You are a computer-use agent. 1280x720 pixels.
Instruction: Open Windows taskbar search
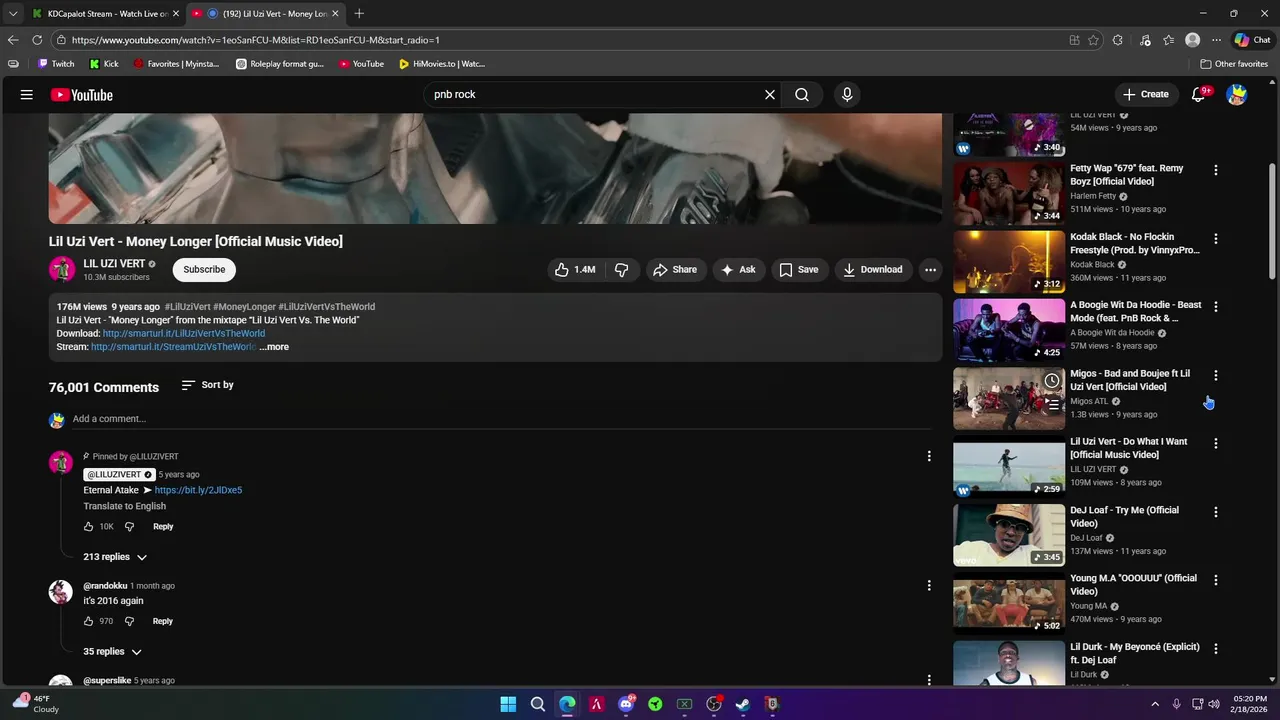[x=538, y=704]
